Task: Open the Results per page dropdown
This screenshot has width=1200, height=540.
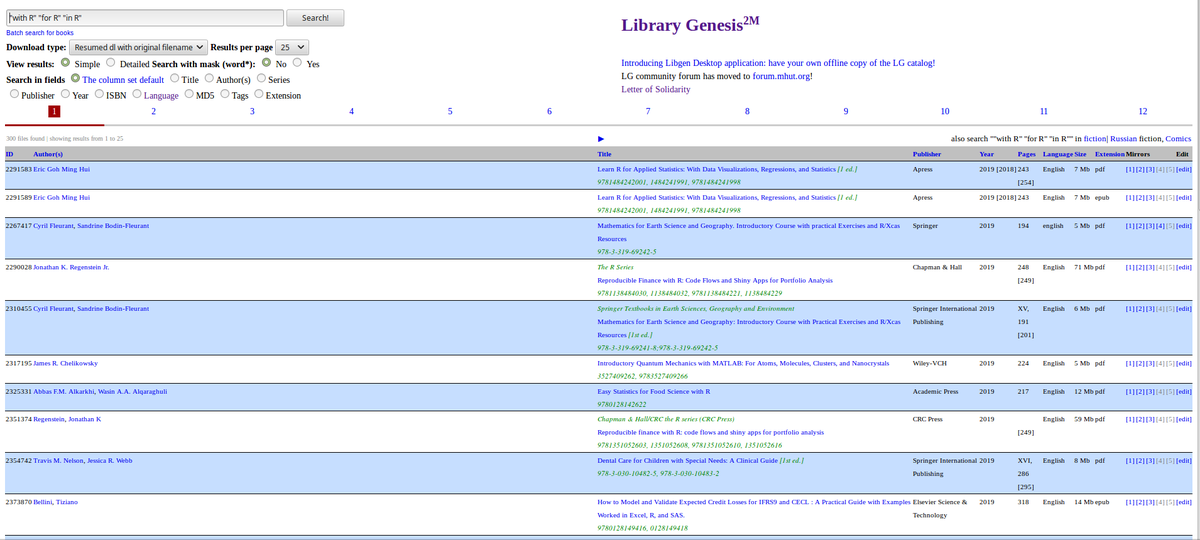Action: [291, 47]
